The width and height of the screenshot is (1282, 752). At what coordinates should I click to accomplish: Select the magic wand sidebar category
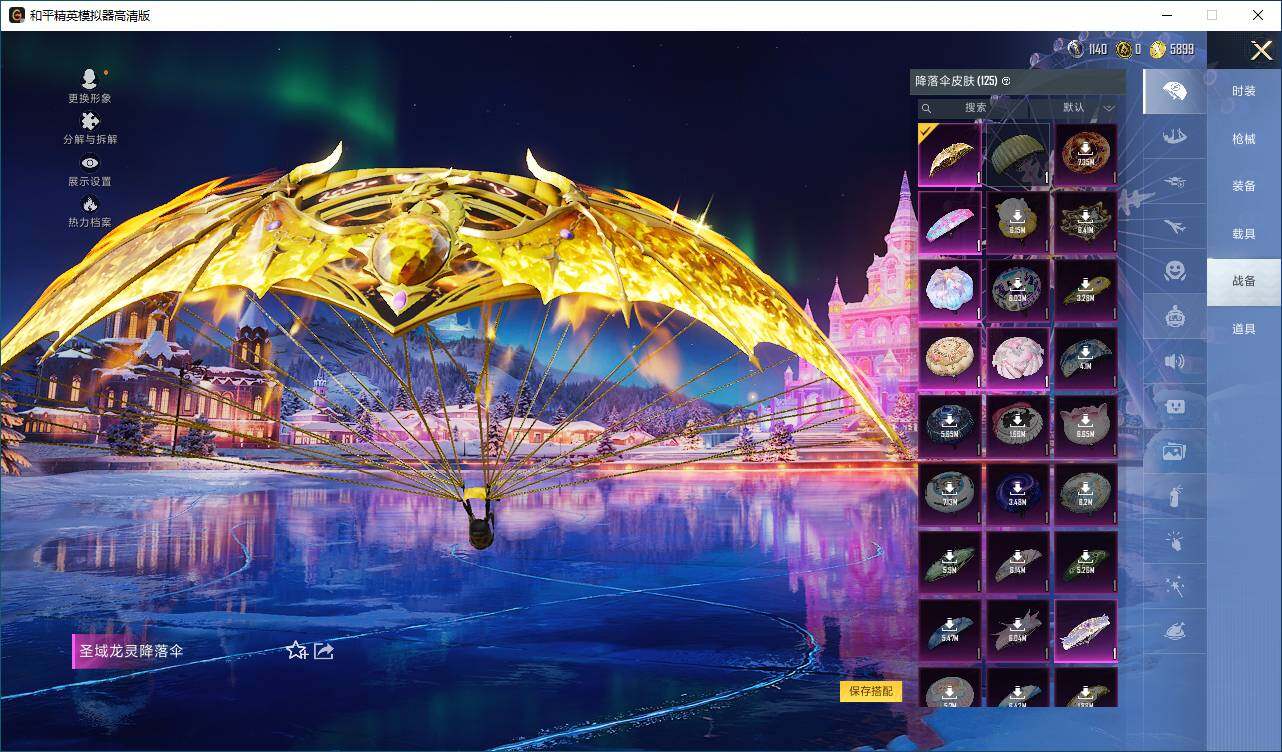(x=1174, y=587)
